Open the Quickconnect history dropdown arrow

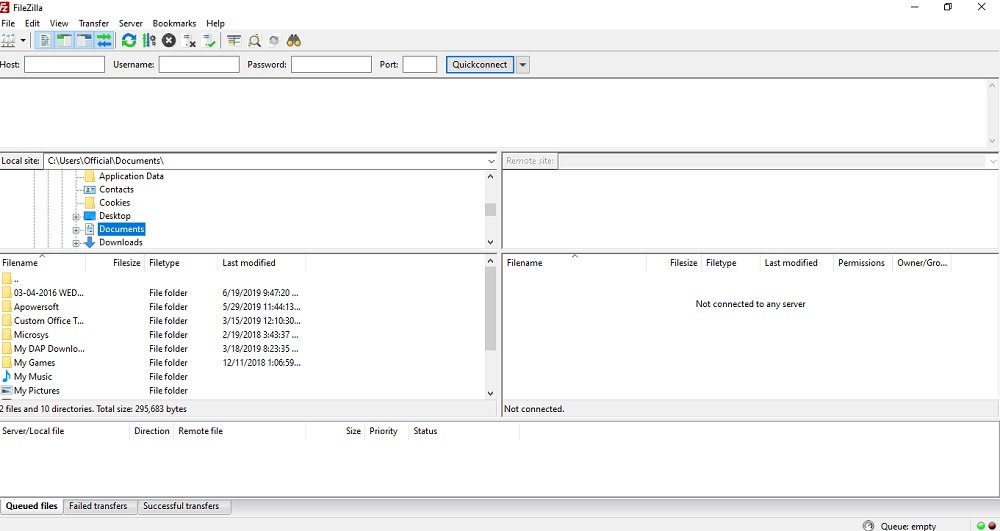point(522,64)
